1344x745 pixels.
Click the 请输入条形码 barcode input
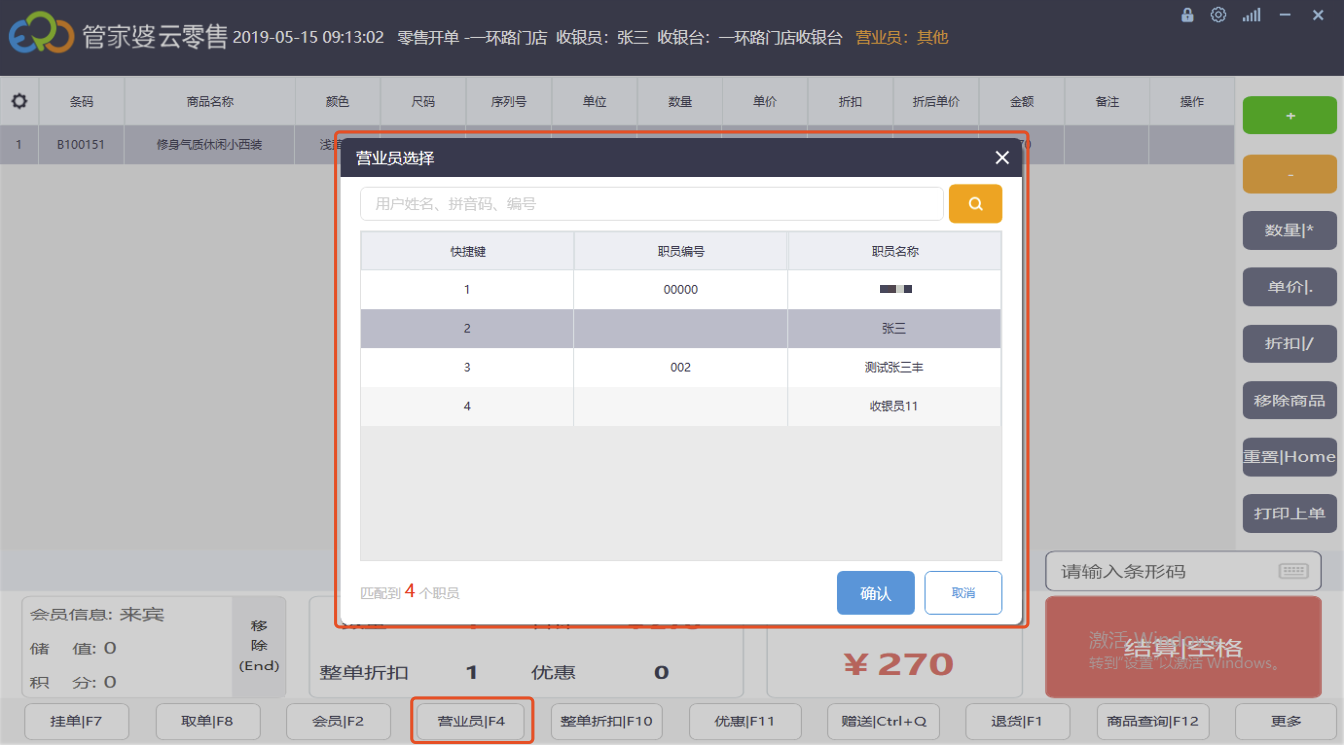pos(1183,571)
